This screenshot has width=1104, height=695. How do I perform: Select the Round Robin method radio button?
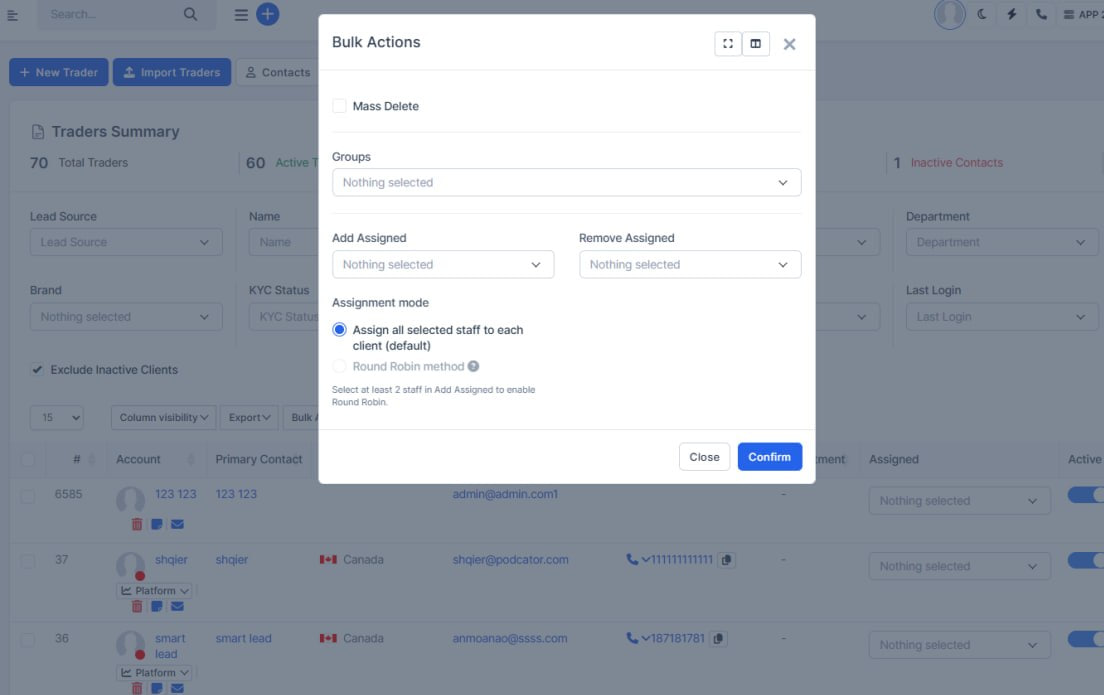coord(339,366)
